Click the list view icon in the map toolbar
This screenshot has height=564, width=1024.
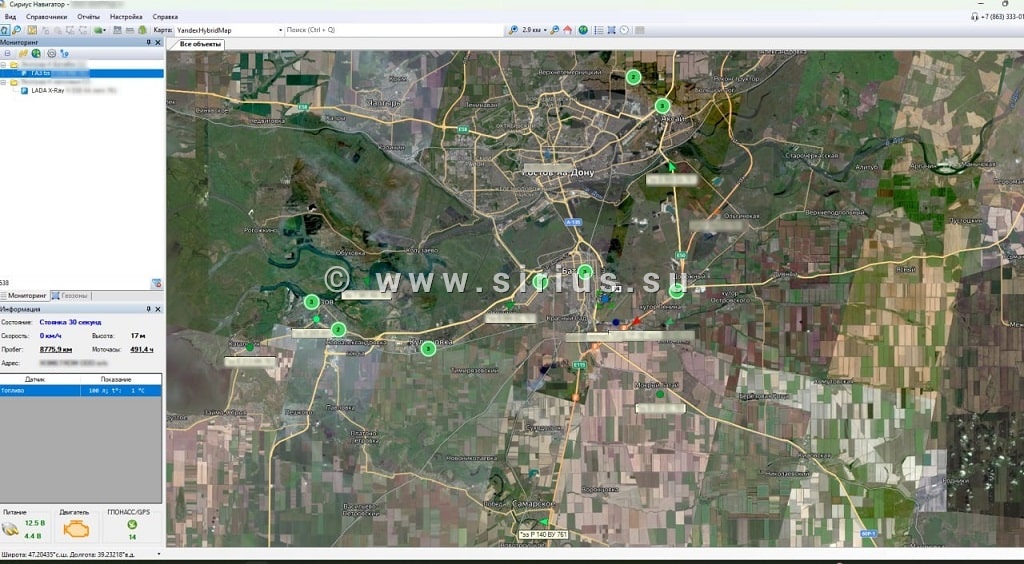pos(599,30)
